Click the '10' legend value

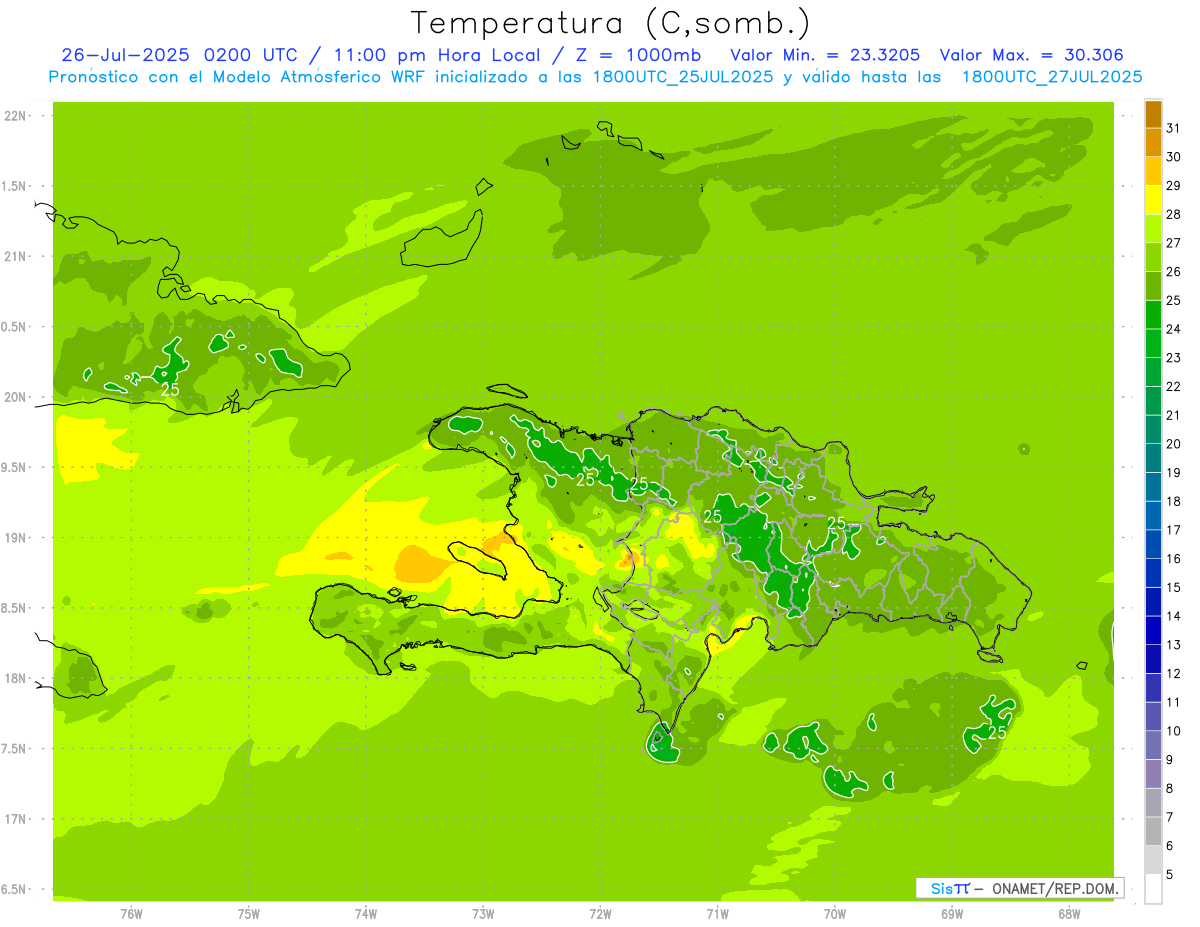[x=1174, y=731]
